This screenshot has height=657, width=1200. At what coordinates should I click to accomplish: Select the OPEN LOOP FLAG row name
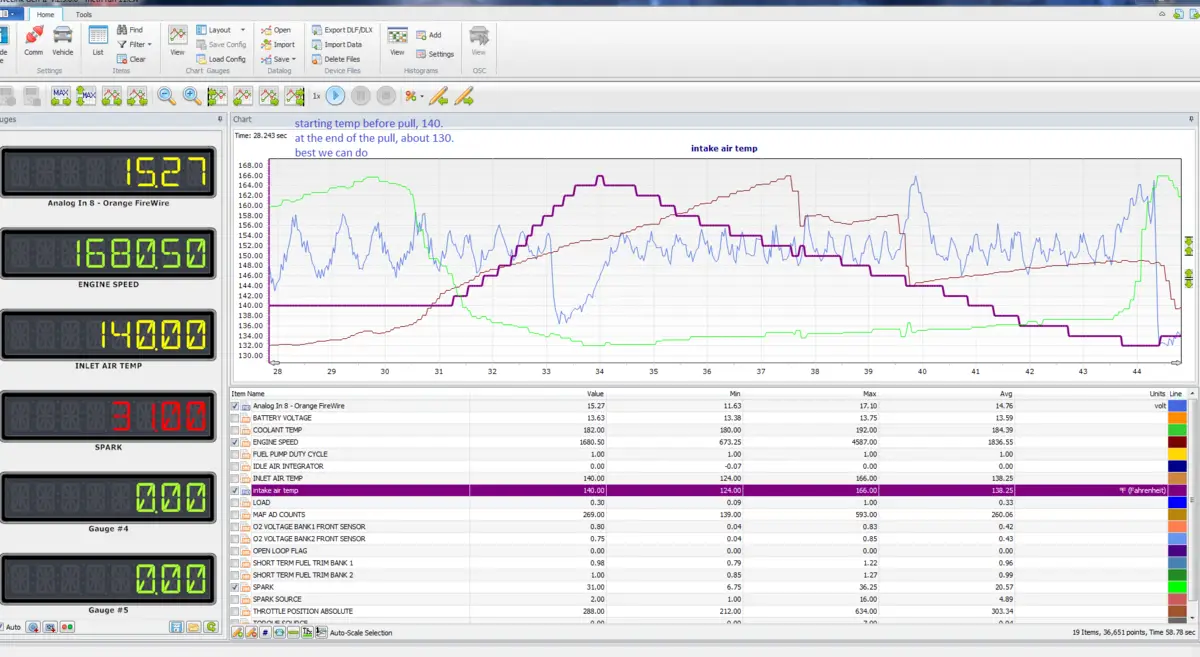pyautogui.click(x=279, y=551)
